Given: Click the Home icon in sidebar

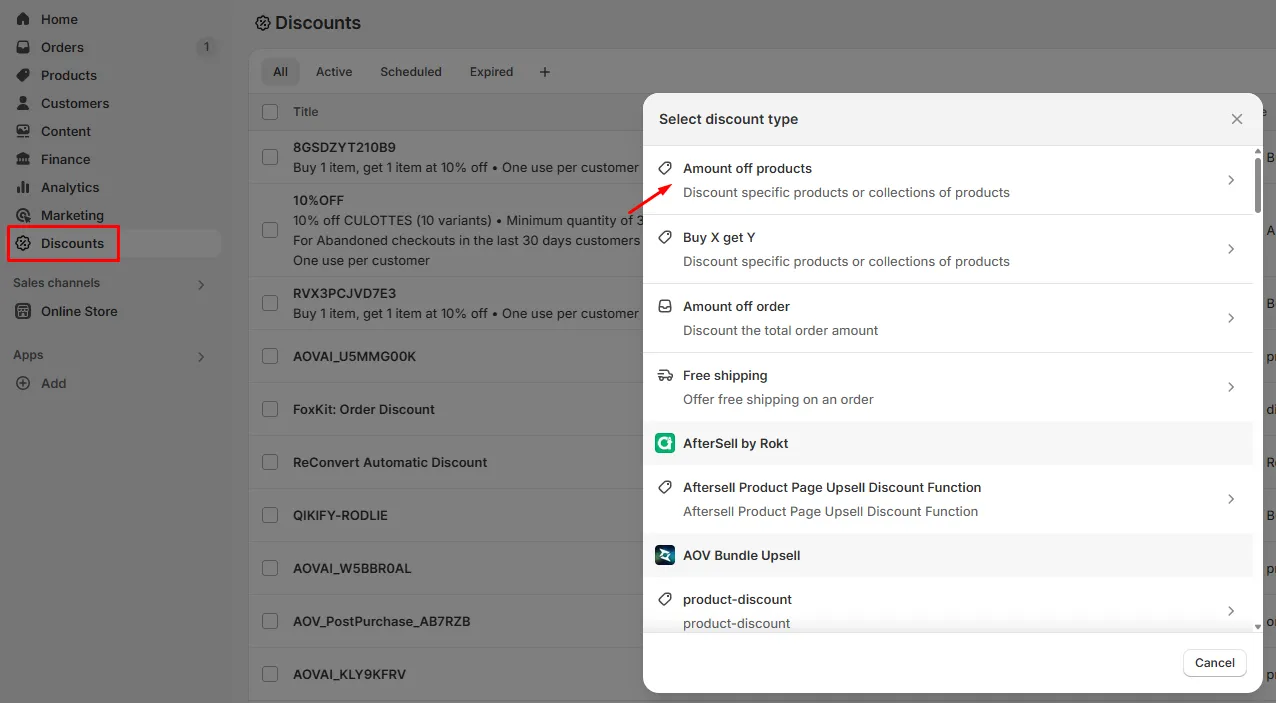Looking at the screenshot, I should coord(23,19).
